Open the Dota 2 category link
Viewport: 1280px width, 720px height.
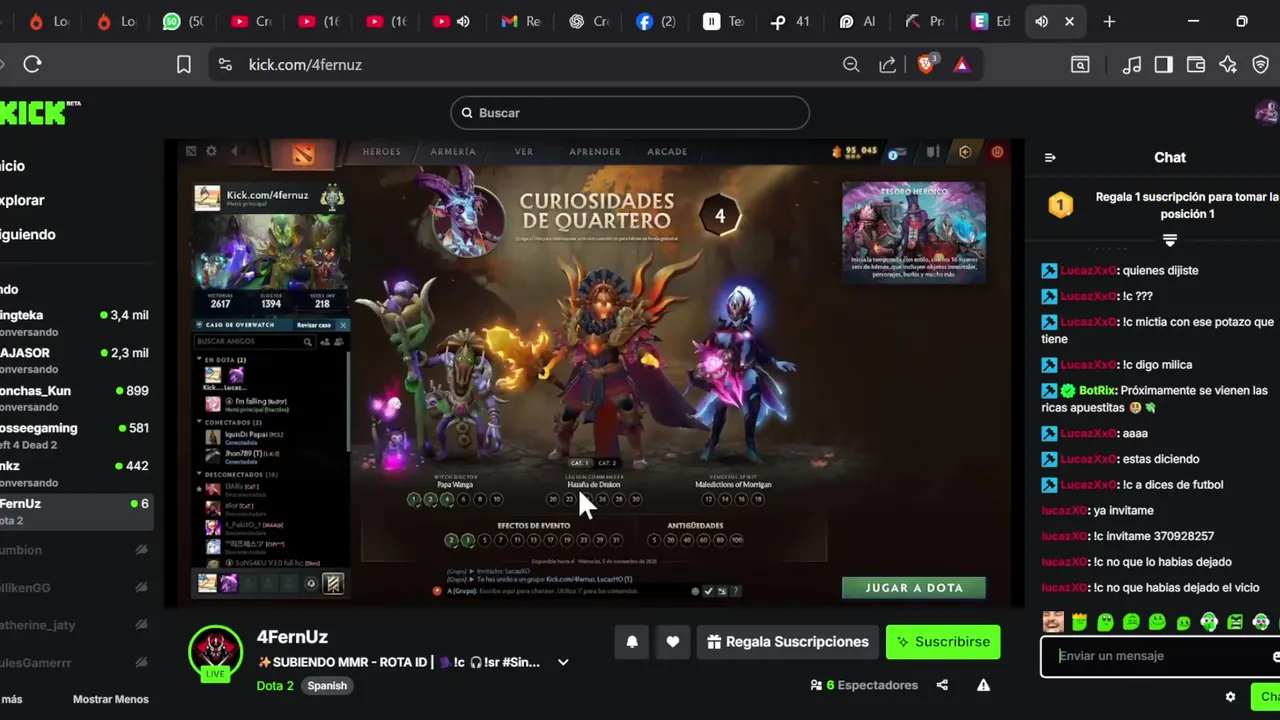point(275,686)
